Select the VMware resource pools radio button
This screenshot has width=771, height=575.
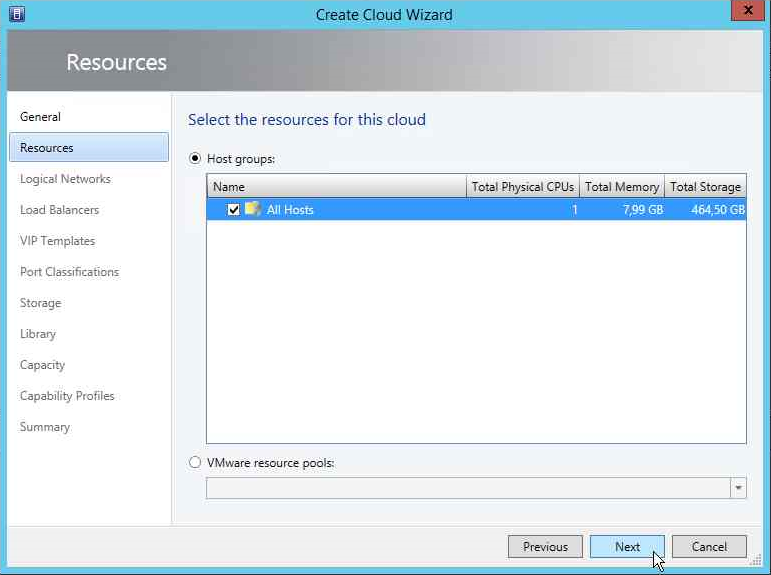(195, 462)
